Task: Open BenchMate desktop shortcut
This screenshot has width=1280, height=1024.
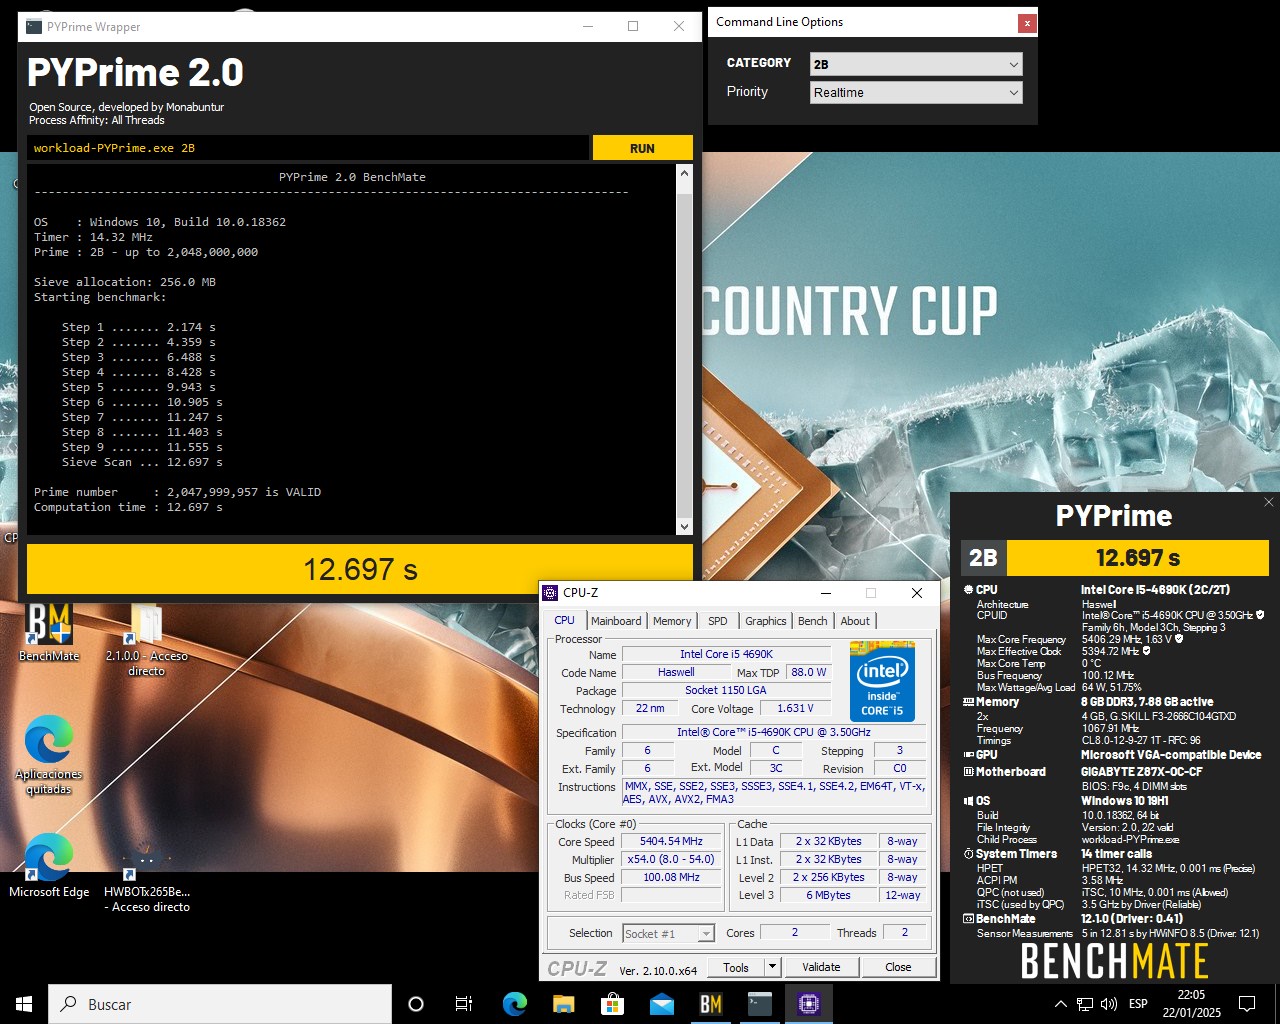Action: tap(49, 632)
